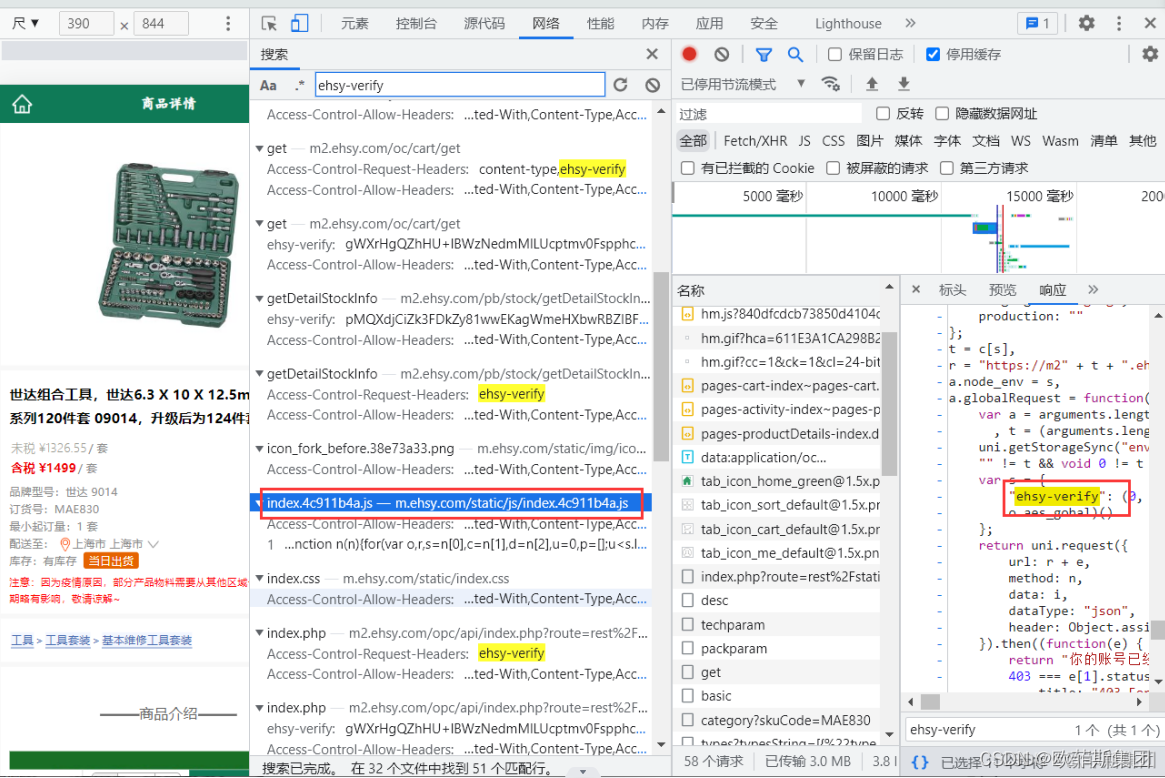Open the Lighthouse panel tab
The image size is (1165, 778).
tap(848, 24)
